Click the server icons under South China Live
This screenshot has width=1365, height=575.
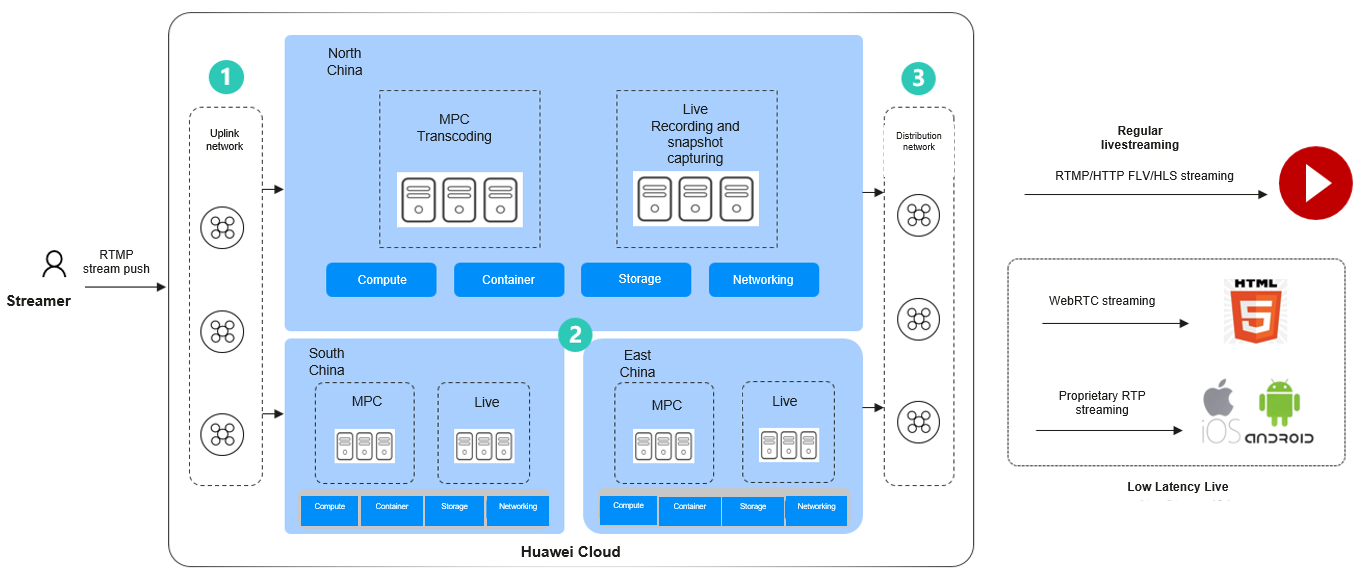(x=484, y=445)
